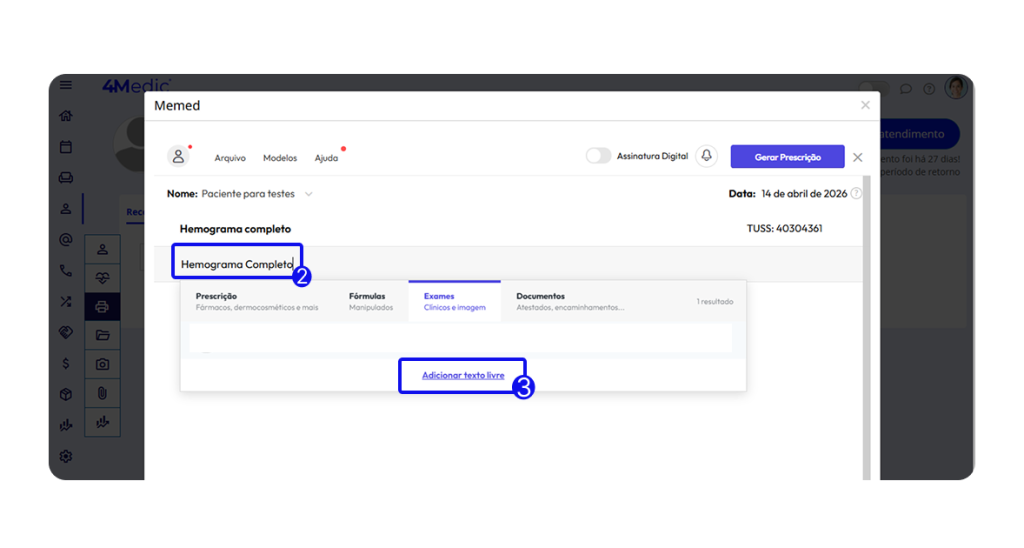Click the camera icon in submenu
This screenshot has width=1024, height=548.
pos(102,364)
